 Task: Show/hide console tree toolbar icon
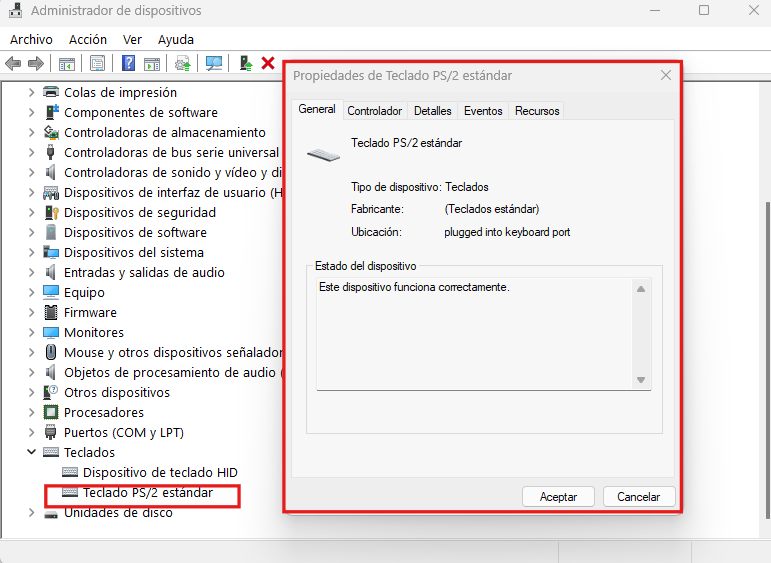pos(66,63)
